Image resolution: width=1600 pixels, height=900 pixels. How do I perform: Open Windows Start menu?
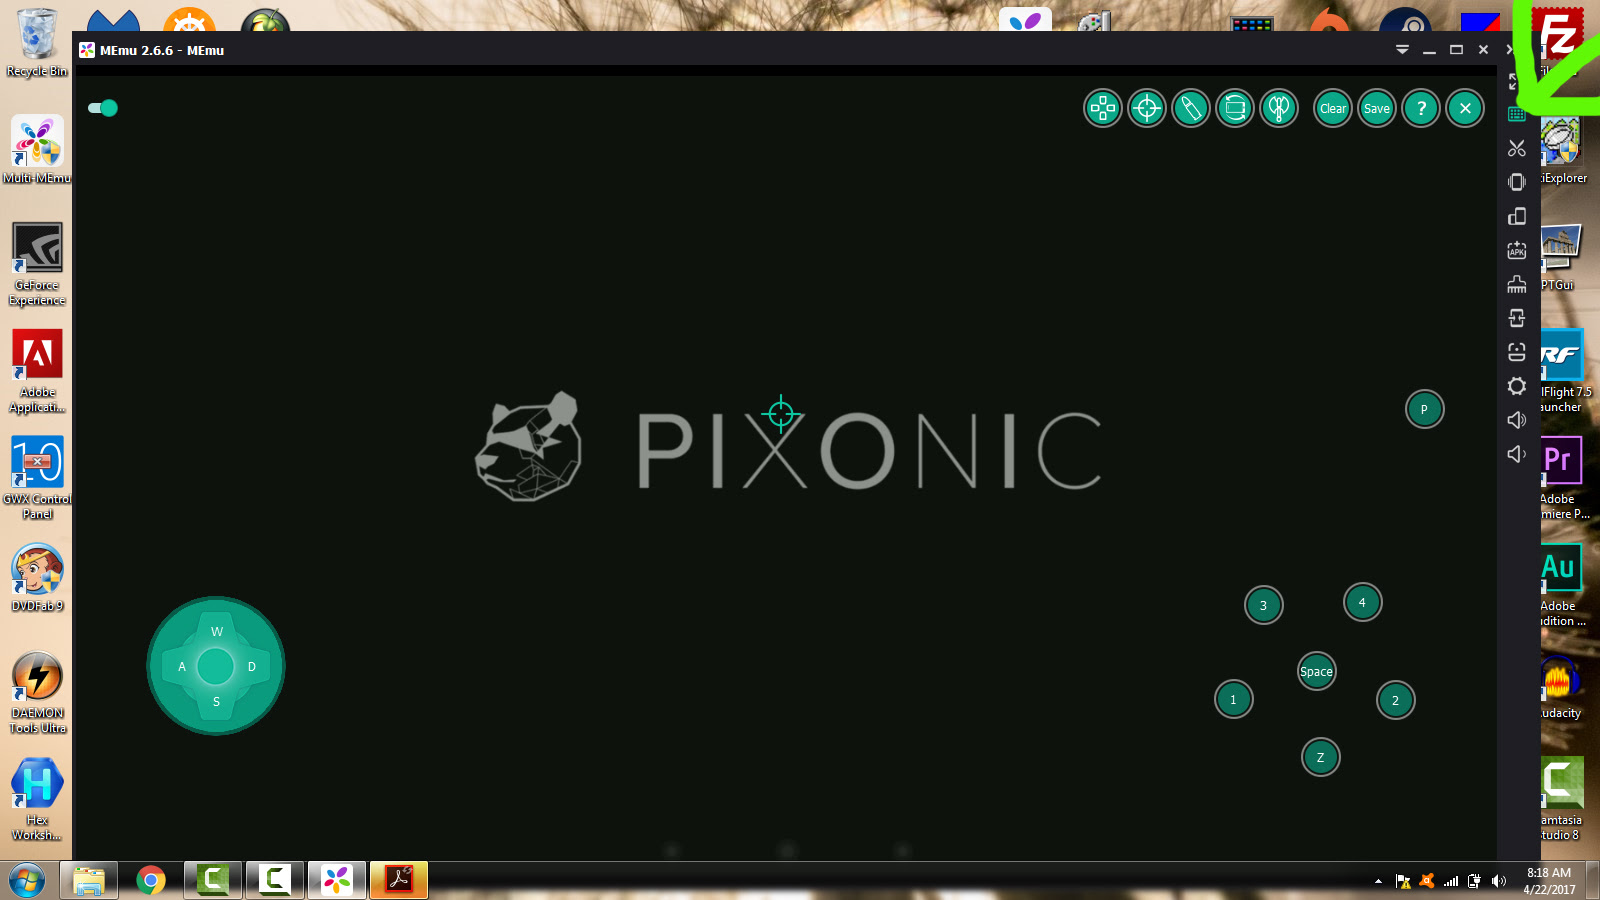(x=27, y=881)
